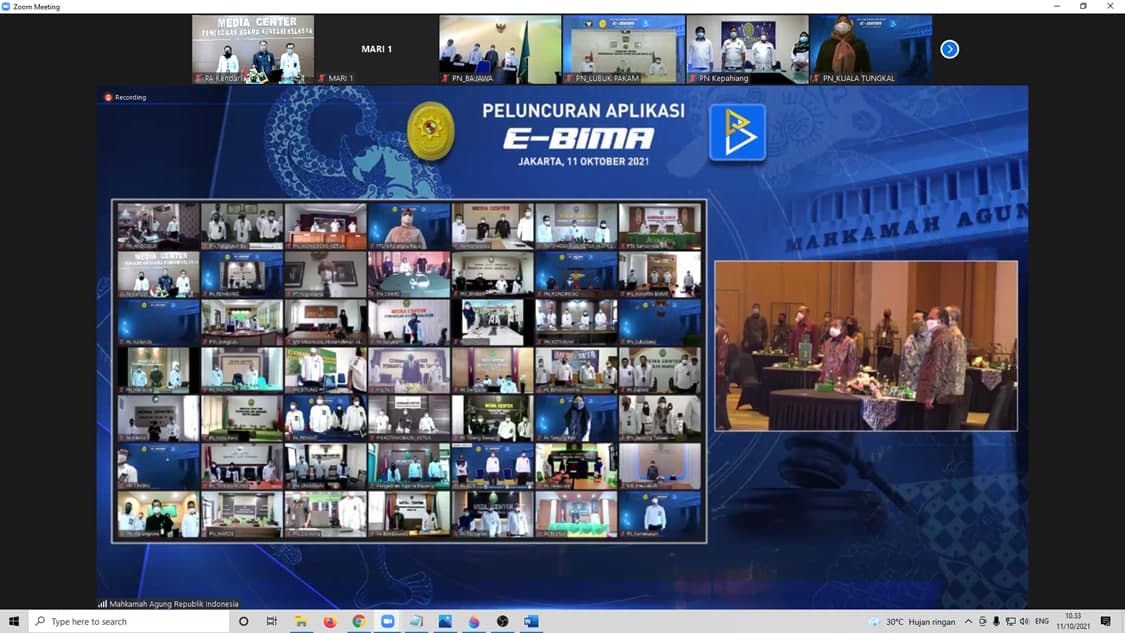Select PA Kendari participant thumbnail
Image resolution: width=1125 pixels, height=633 pixels.
[253, 50]
